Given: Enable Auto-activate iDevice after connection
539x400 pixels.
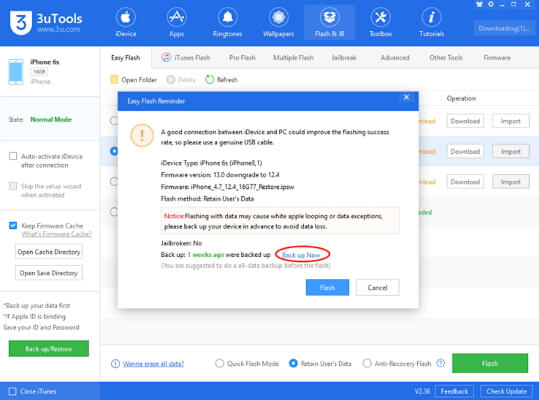Looking at the screenshot, I should coord(13,156).
